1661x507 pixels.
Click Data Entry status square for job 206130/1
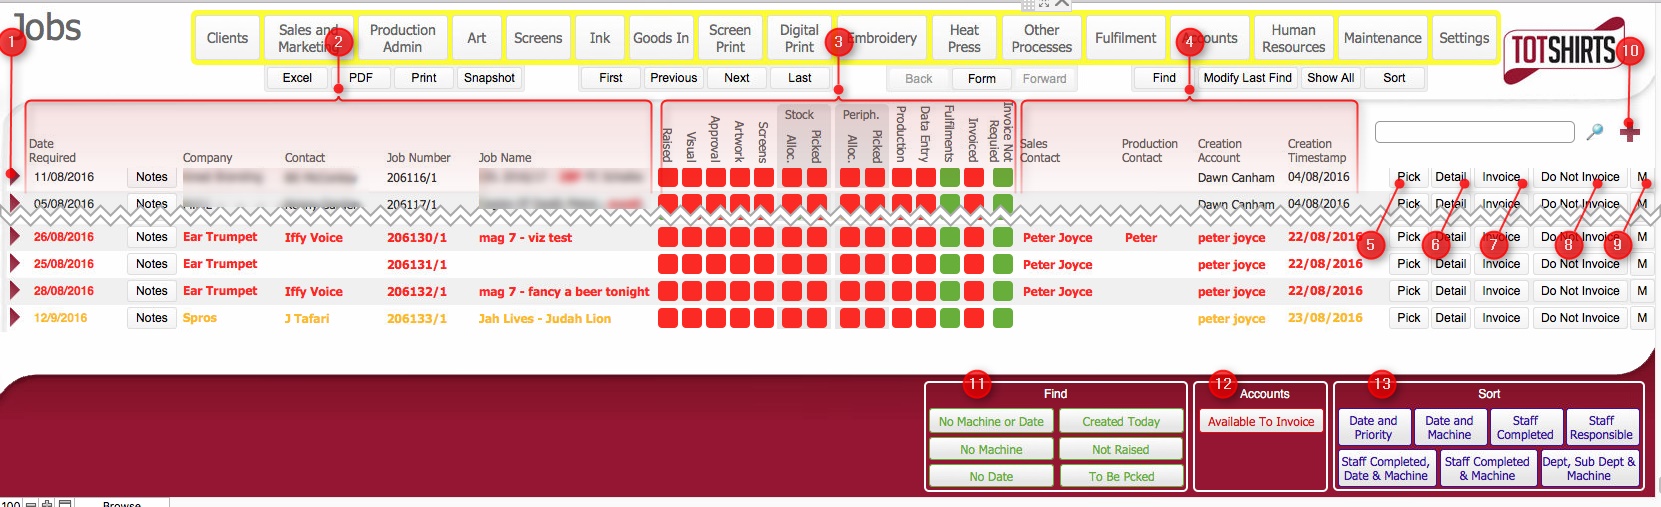pyautogui.click(x=926, y=238)
